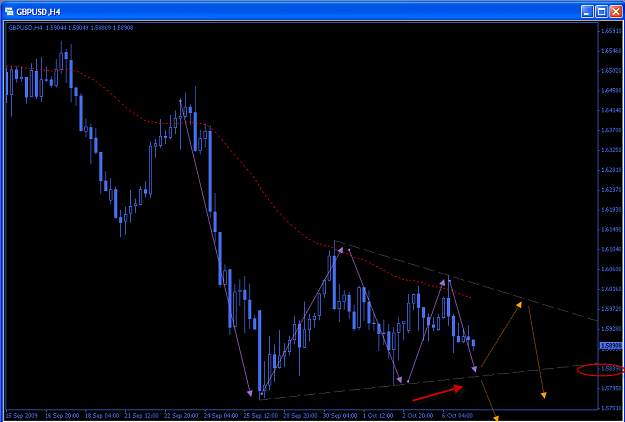Click the 24 Sep 04:00 time label
This screenshot has height=422, width=625.
tap(222, 415)
